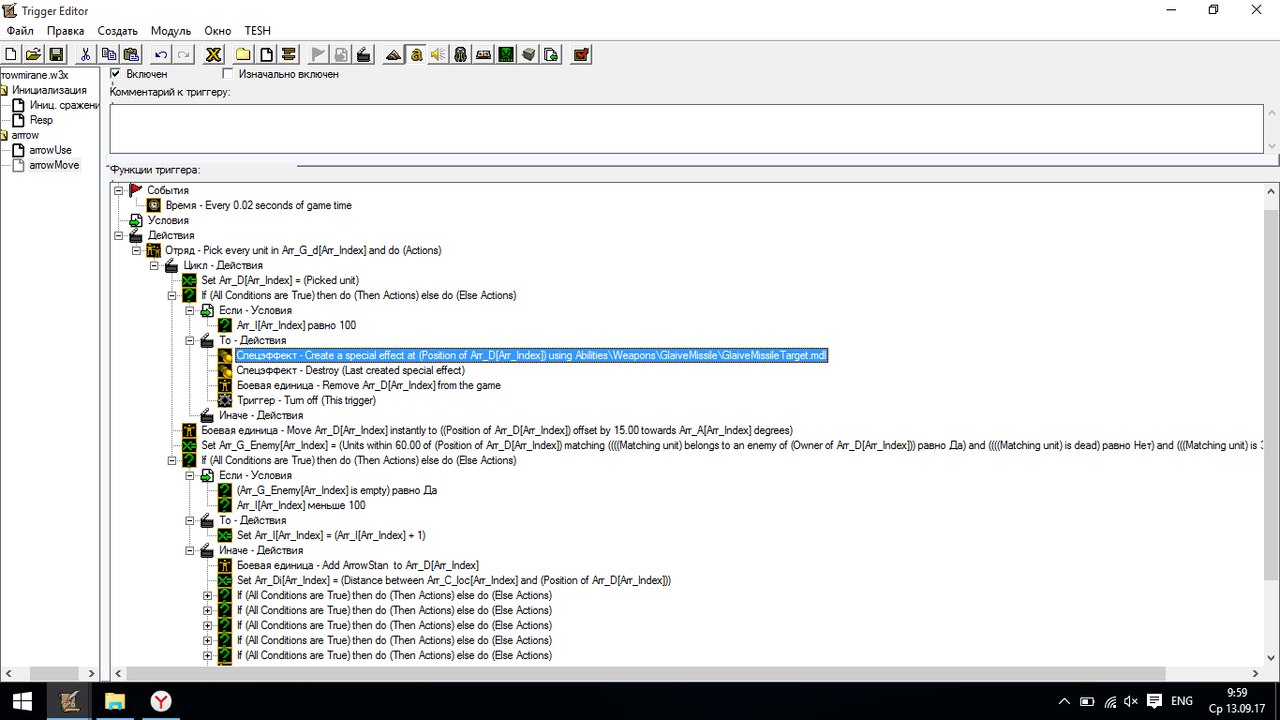Click the Paste clipboard icon
Image resolution: width=1280 pixels, height=720 pixels.
pyautogui.click(x=130, y=54)
